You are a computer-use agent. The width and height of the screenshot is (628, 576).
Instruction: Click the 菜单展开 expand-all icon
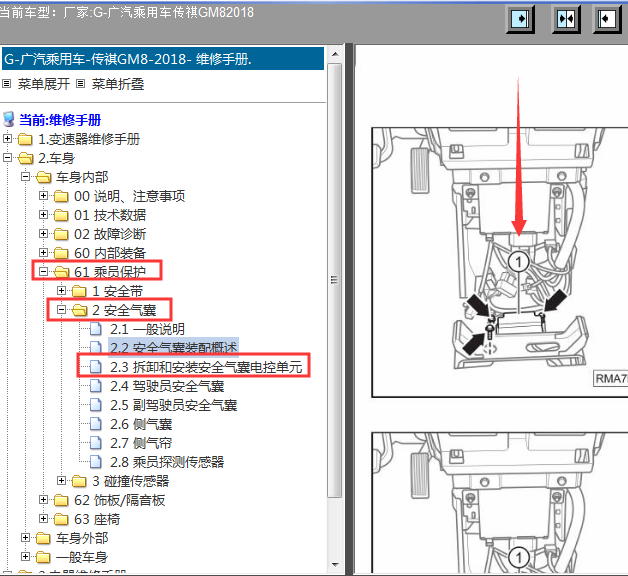(6, 84)
